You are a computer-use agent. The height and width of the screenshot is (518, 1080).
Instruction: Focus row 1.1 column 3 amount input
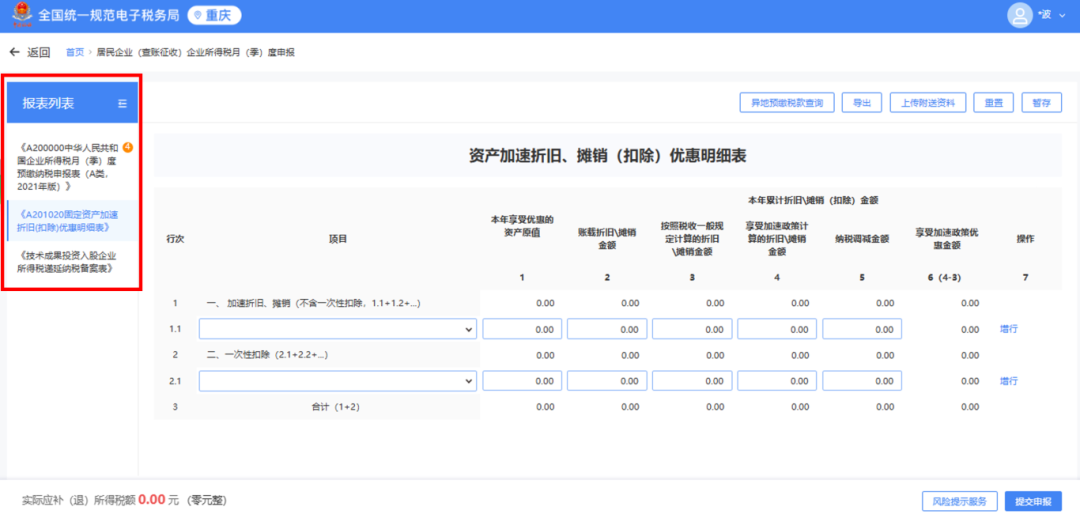pos(692,329)
